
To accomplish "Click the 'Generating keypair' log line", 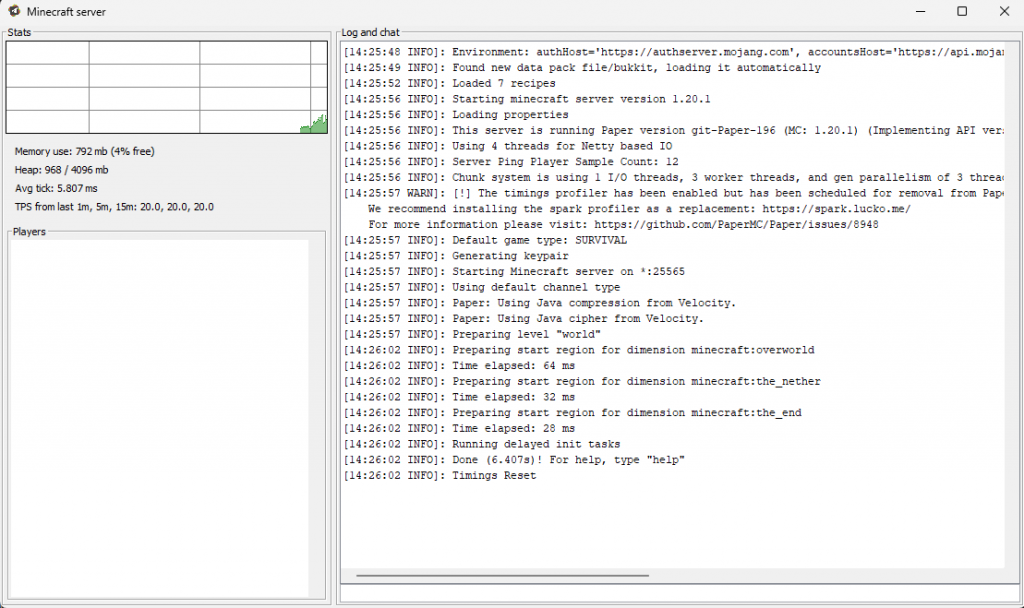I will tap(456, 256).
